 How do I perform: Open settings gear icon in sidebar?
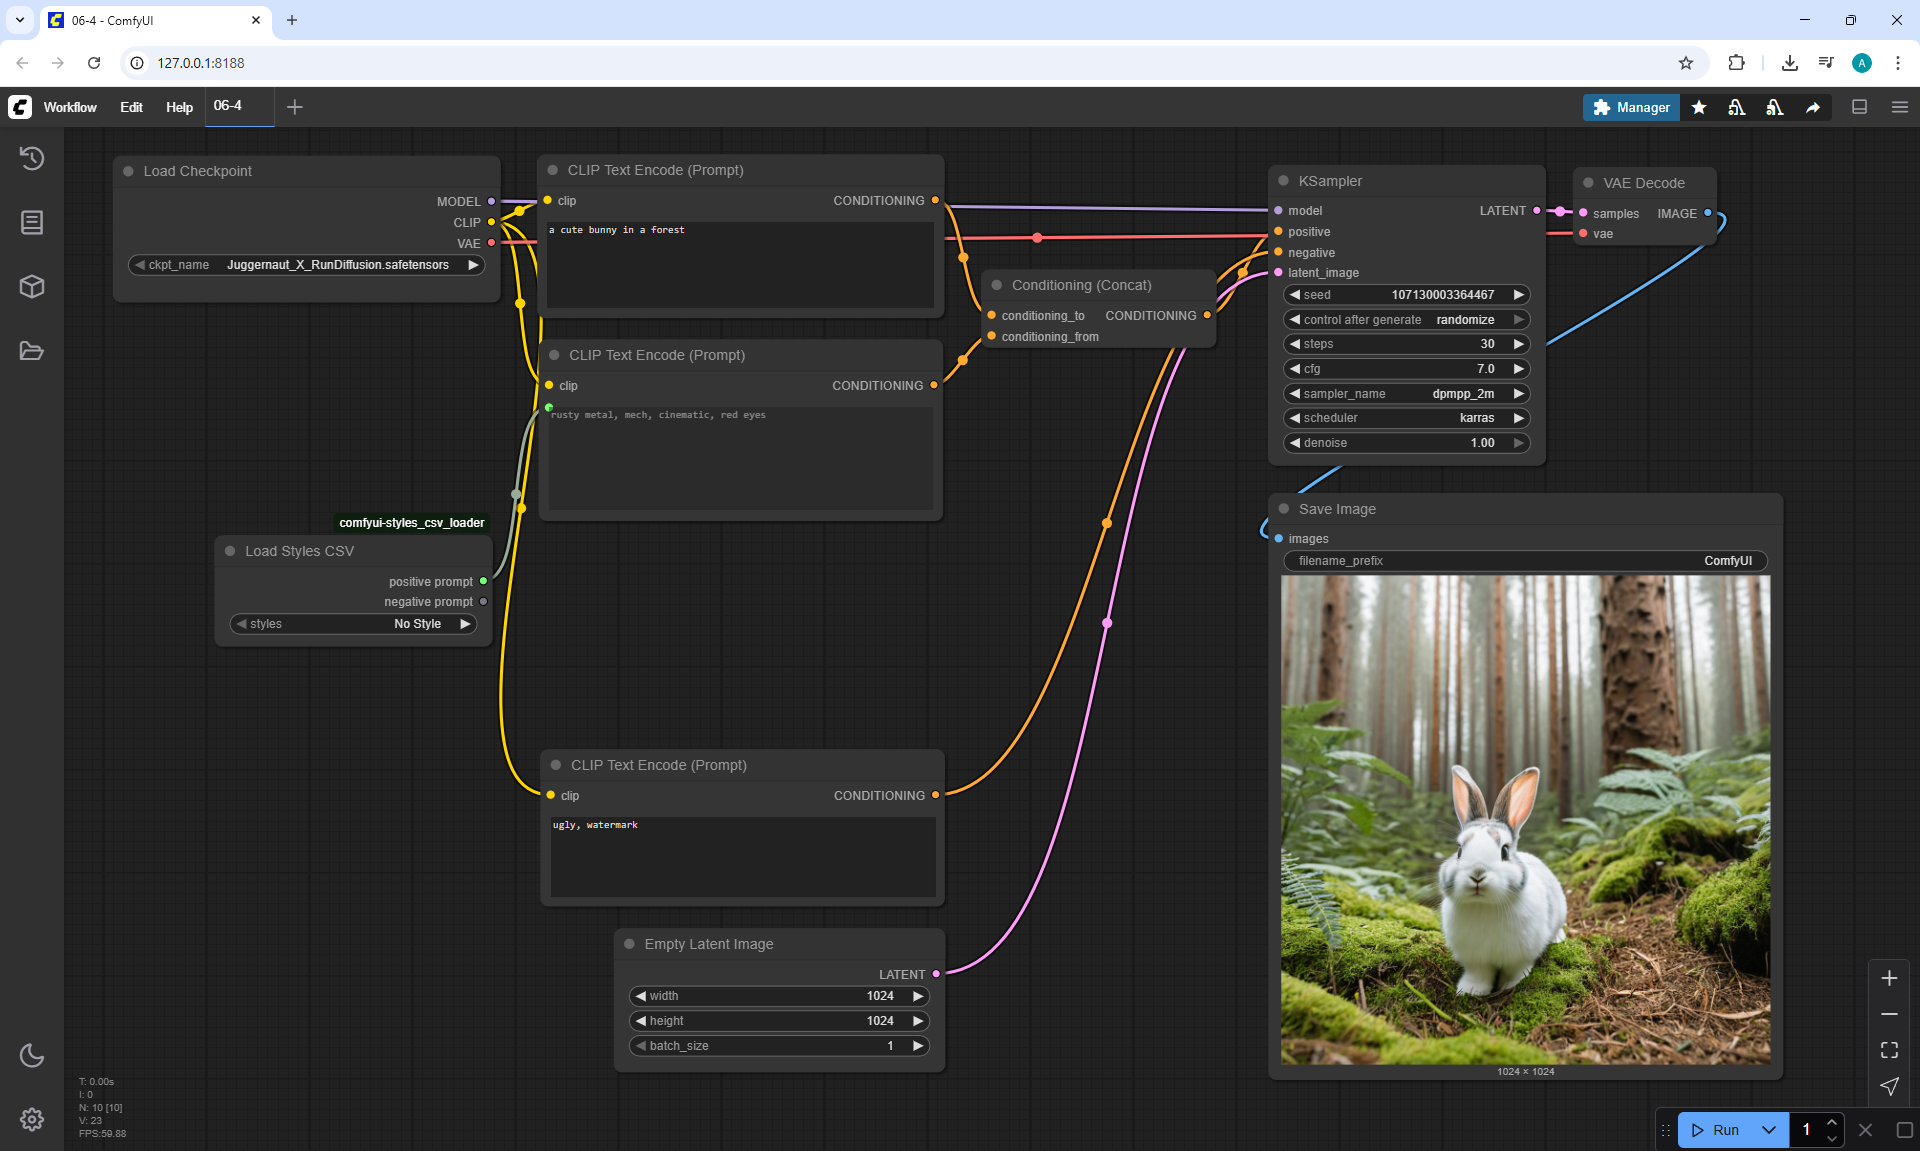32,1119
